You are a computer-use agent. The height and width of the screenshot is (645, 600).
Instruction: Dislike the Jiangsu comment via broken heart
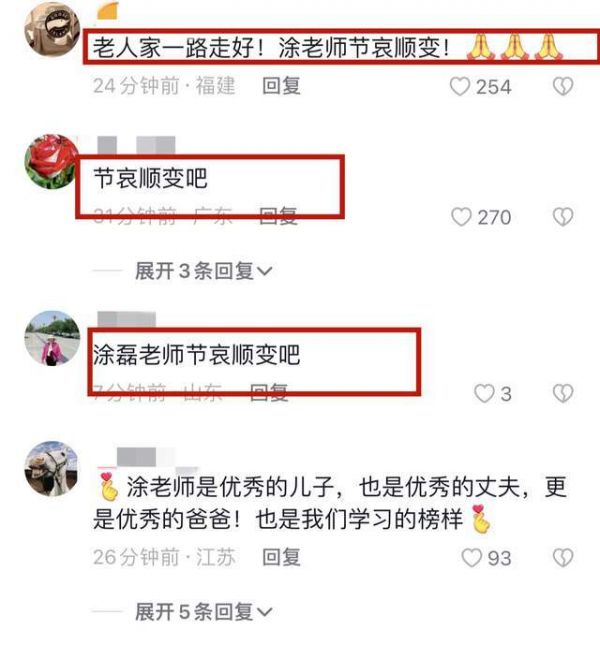pyautogui.click(x=563, y=558)
